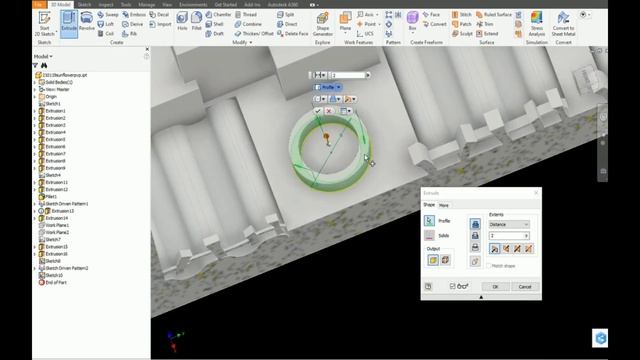Select the Draft tool
The height and width of the screenshot is (360, 640).
215,33
